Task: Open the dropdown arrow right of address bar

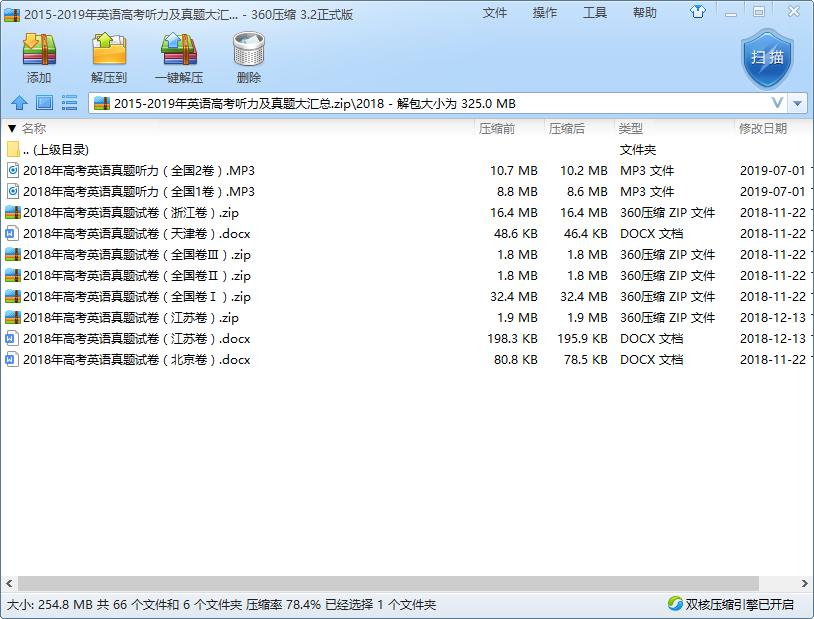Action: pyautogui.click(x=798, y=103)
